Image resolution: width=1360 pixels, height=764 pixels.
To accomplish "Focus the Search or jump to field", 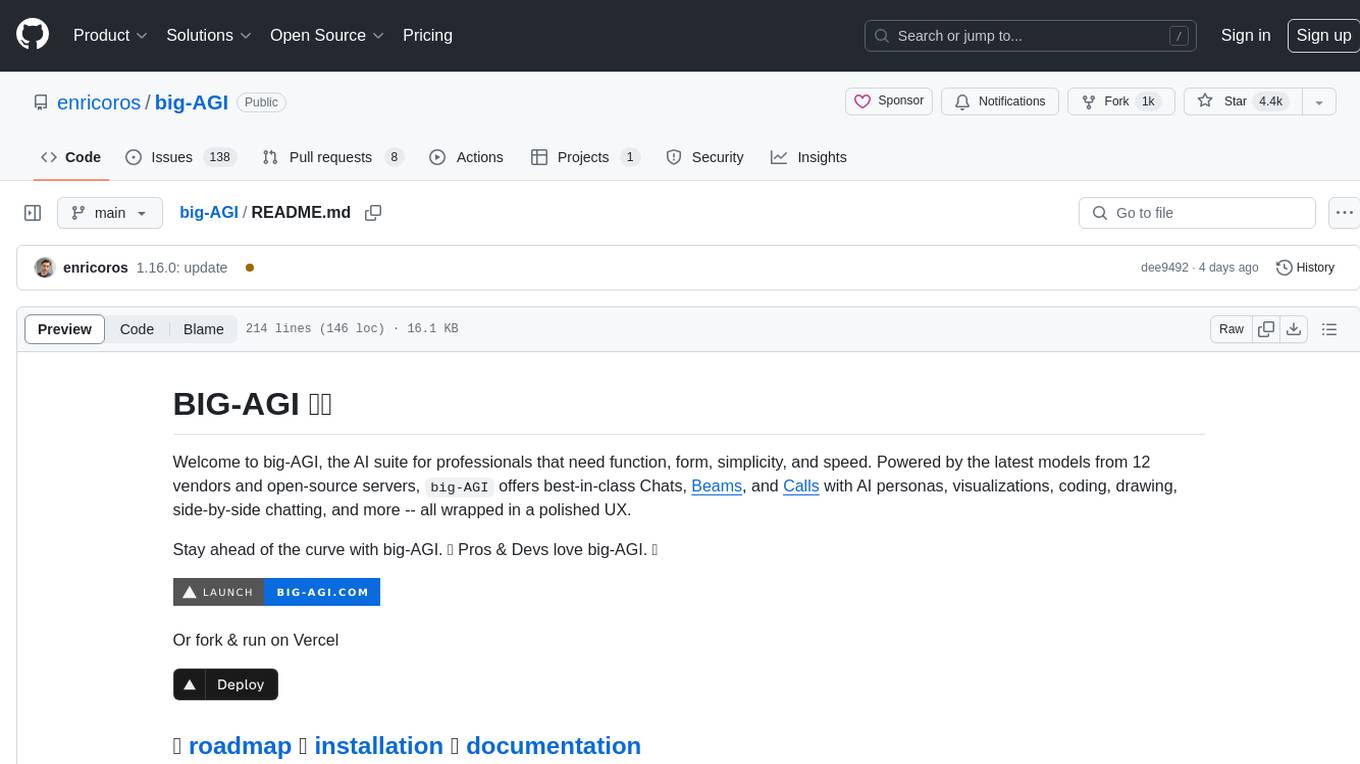I will click(1031, 36).
